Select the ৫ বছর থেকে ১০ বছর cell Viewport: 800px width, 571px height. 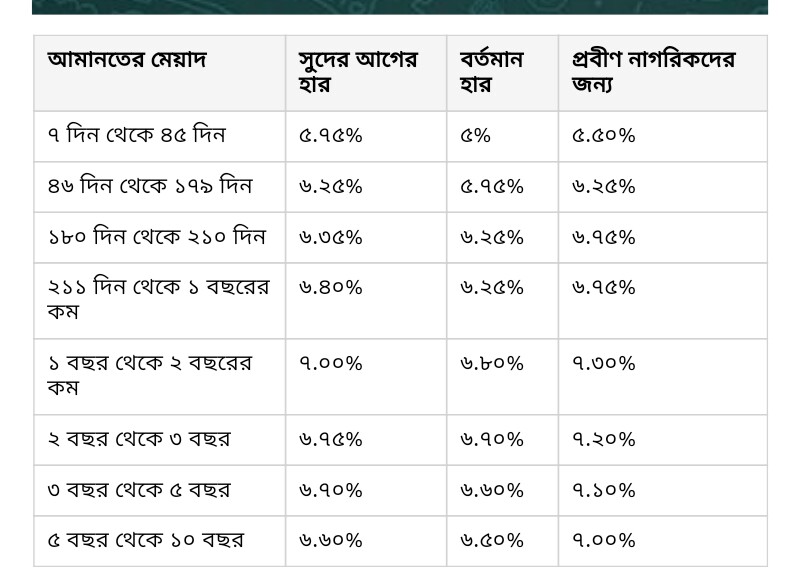pos(160,541)
